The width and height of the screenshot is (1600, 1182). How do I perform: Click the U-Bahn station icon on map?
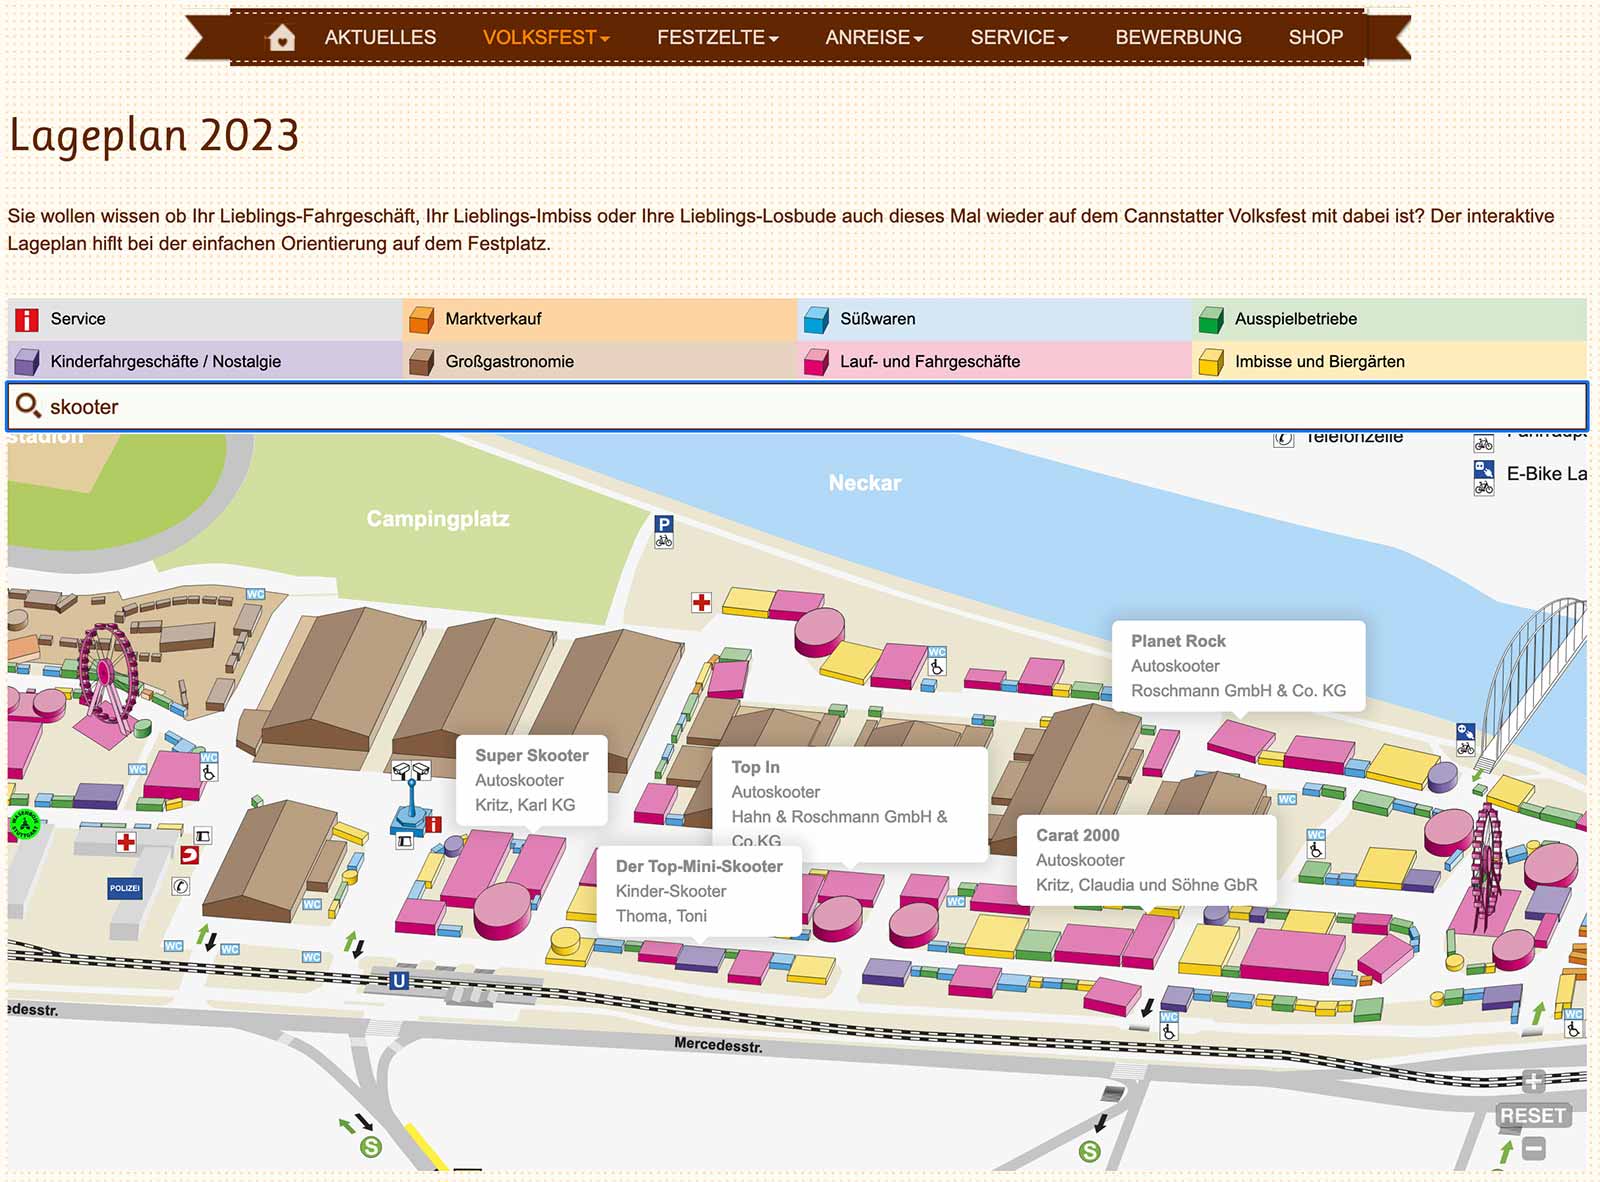coord(399,981)
